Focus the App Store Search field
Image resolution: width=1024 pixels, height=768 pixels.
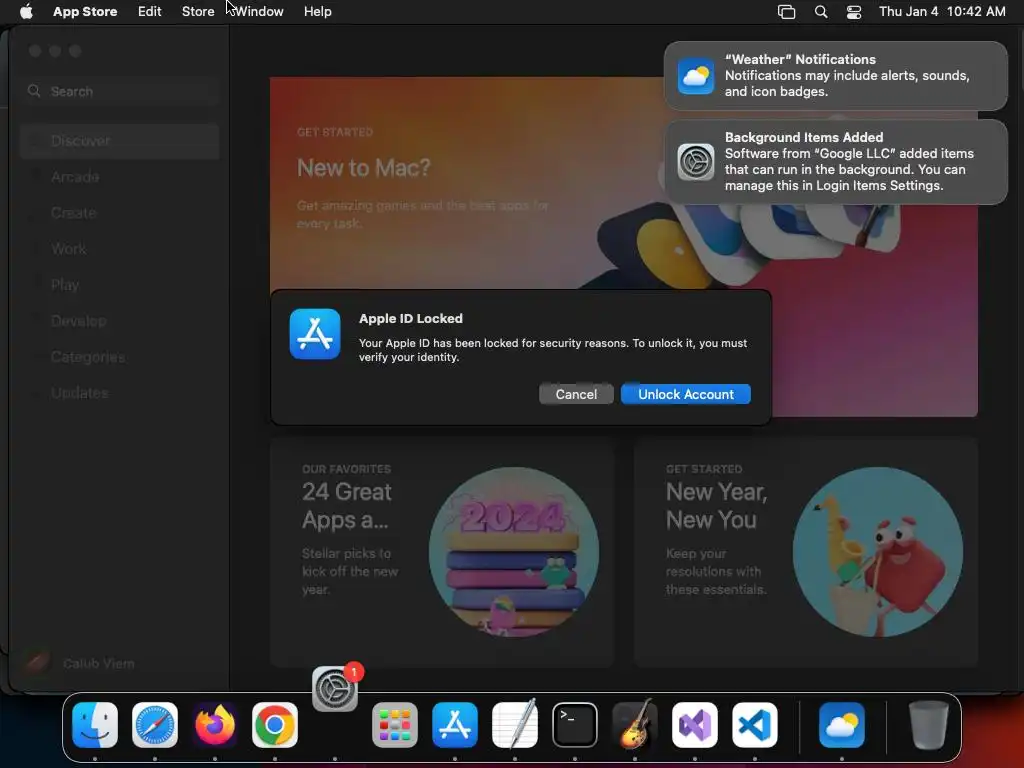120,91
